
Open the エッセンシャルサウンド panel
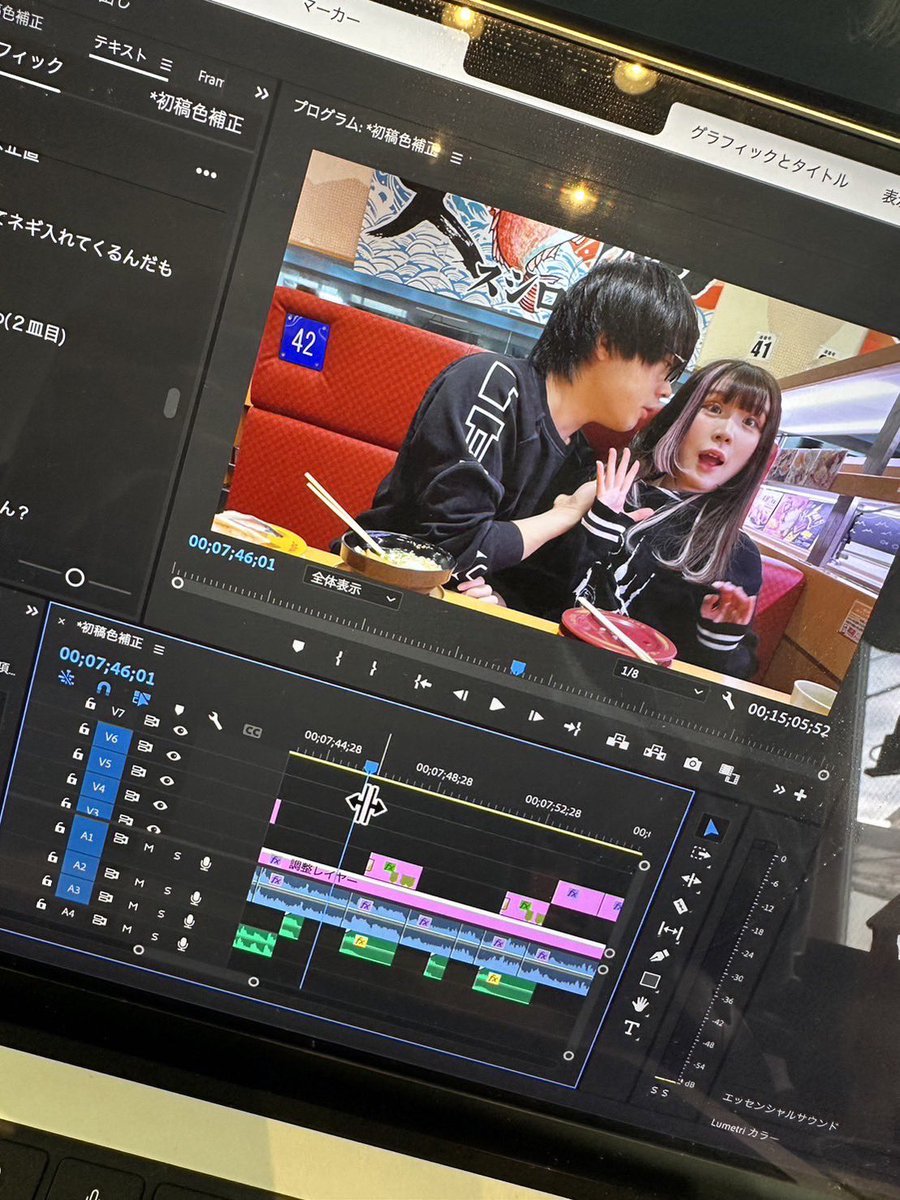780,1112
